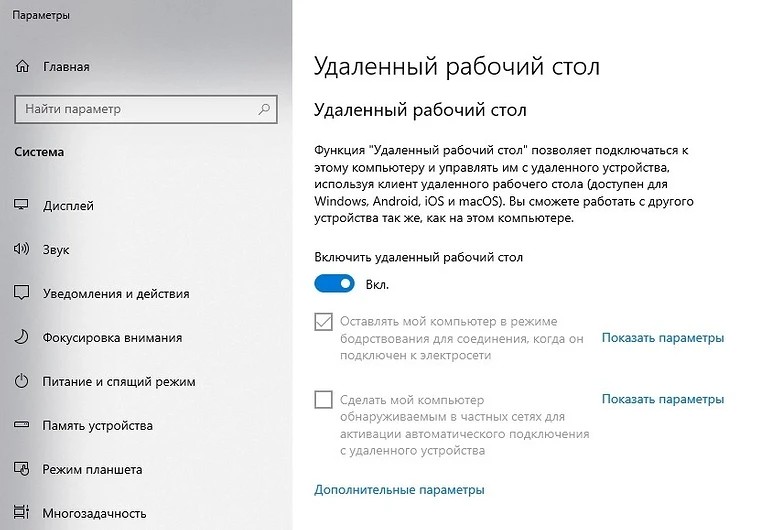This screenshot has width=766, height=530.
Task: Open Дисплей via its monitor icon
Action: [22, 206]
